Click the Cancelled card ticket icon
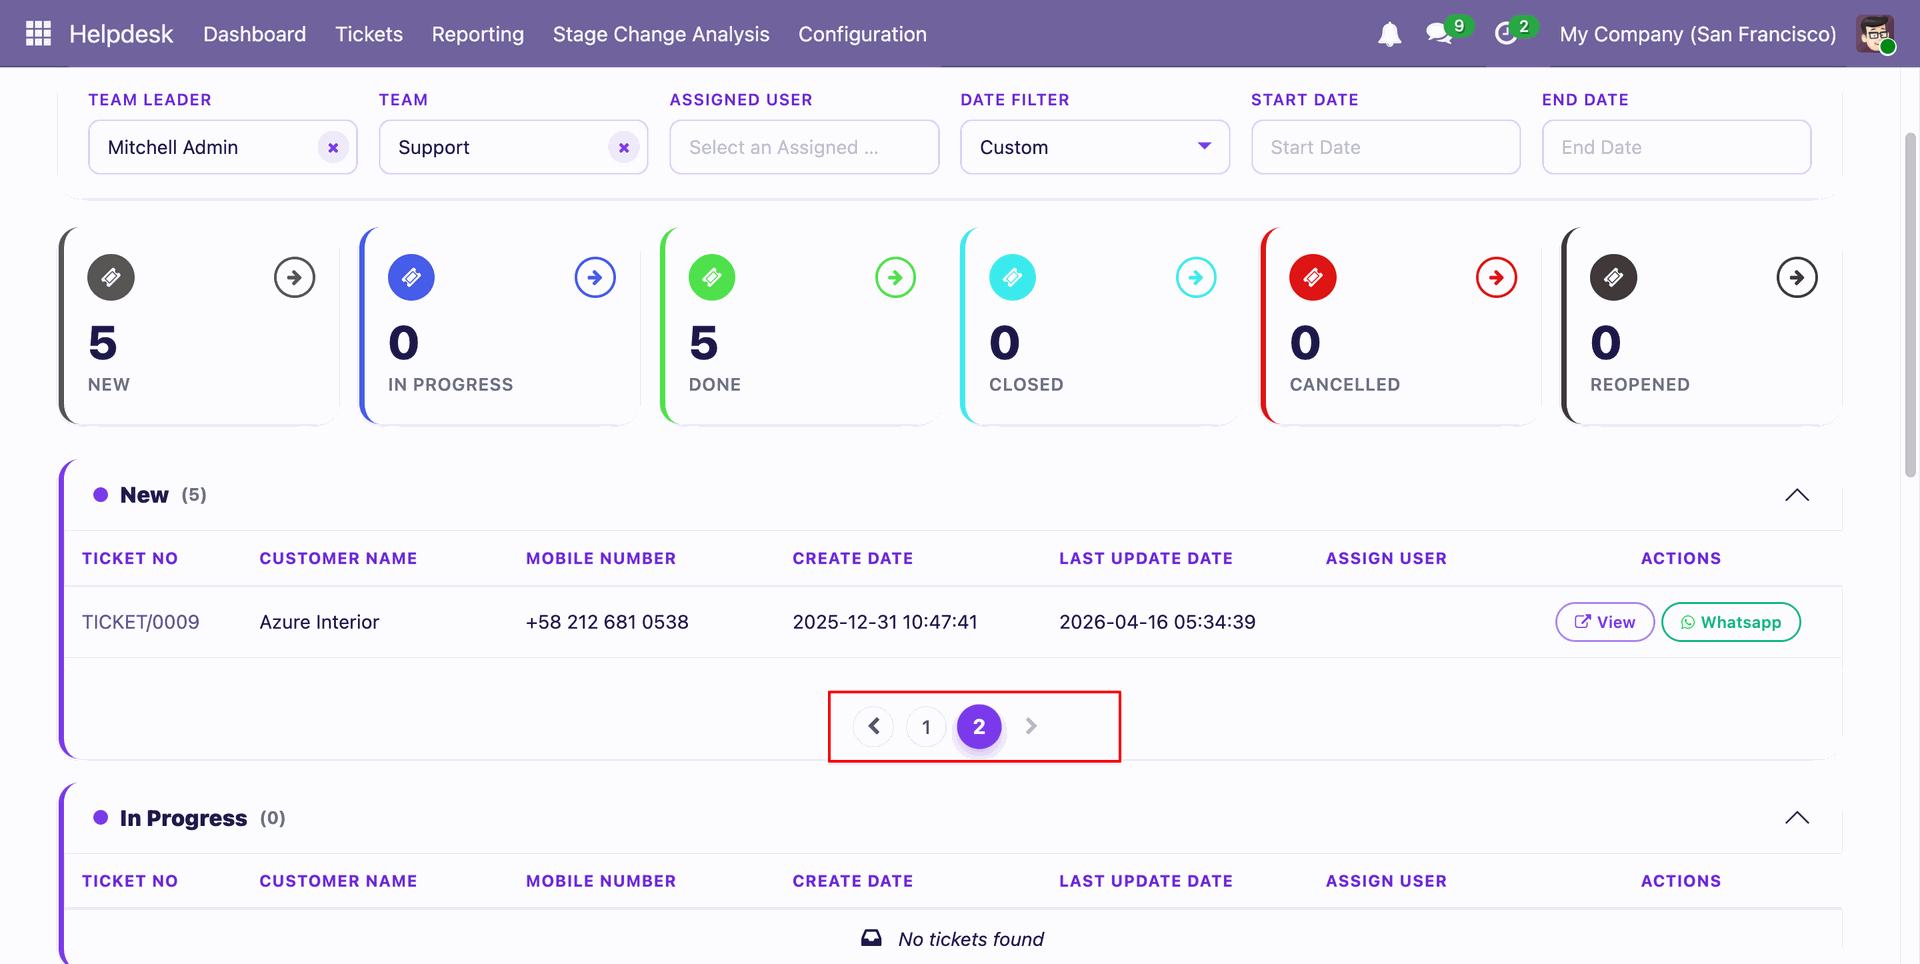Screen dimensions: 1920x964 point(1313,277)
